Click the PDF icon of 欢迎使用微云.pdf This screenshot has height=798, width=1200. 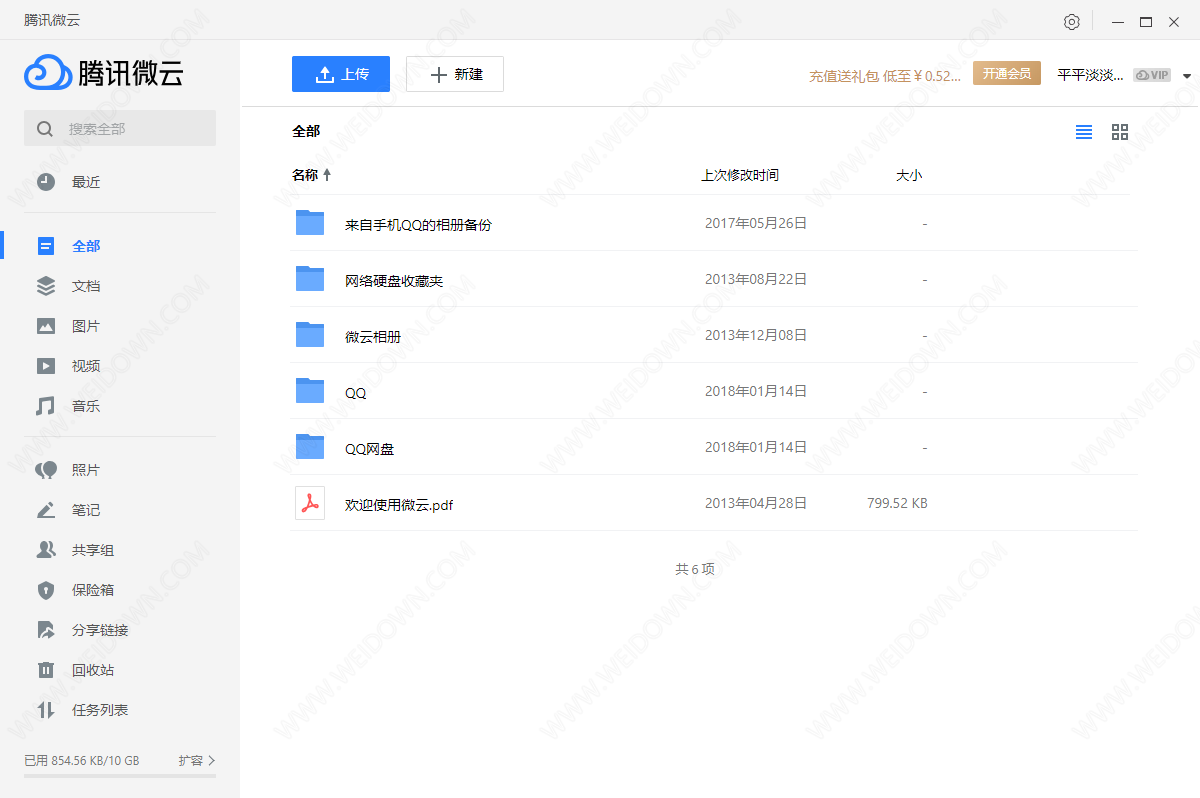click(310, 503)
